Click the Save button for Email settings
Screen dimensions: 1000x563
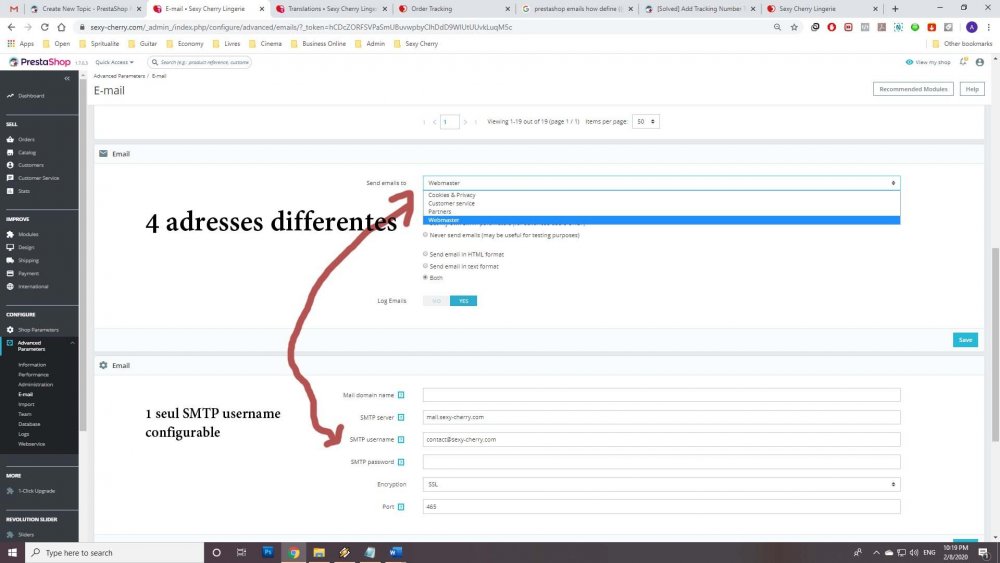(x=965, y=340)
